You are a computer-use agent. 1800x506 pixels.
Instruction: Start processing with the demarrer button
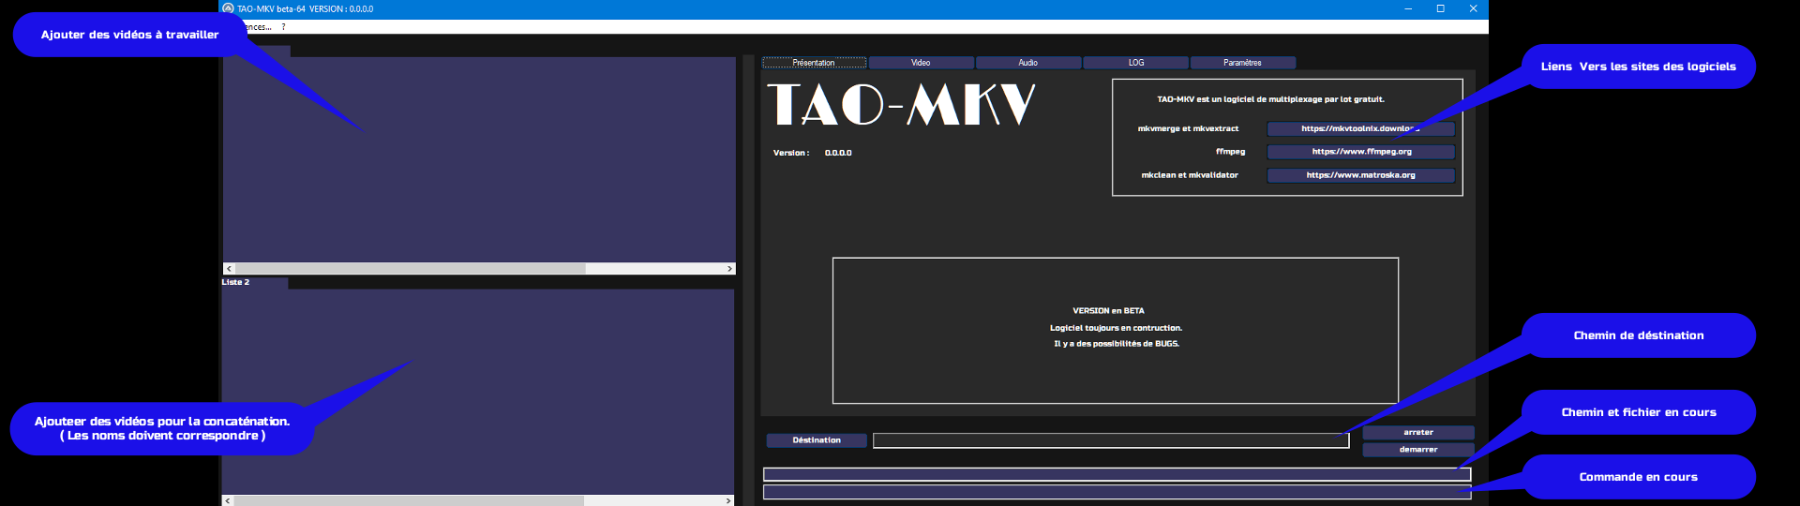pyautogui.click(x=1418, y=450)
